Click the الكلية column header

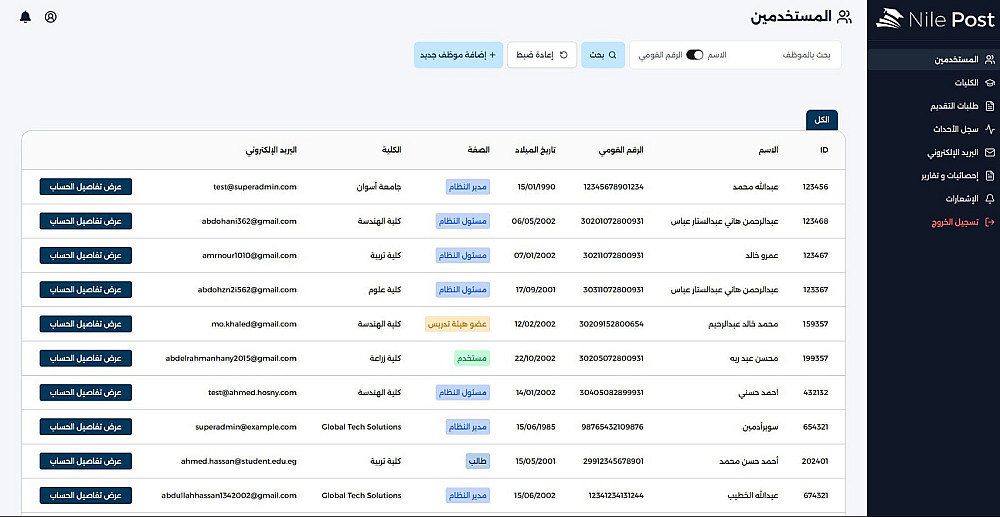point(392,150)
